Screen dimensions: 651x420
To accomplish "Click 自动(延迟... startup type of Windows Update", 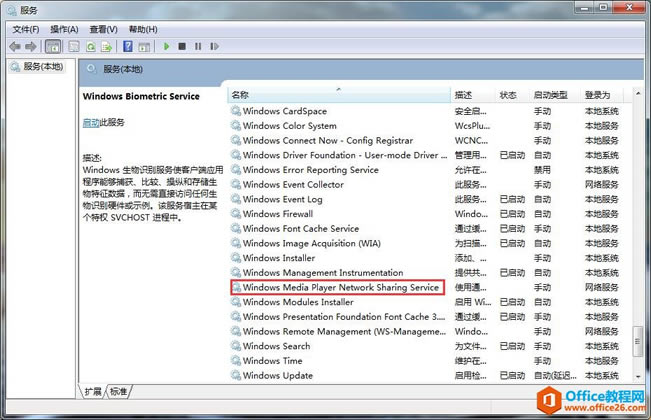I will [x=555, y=376].
